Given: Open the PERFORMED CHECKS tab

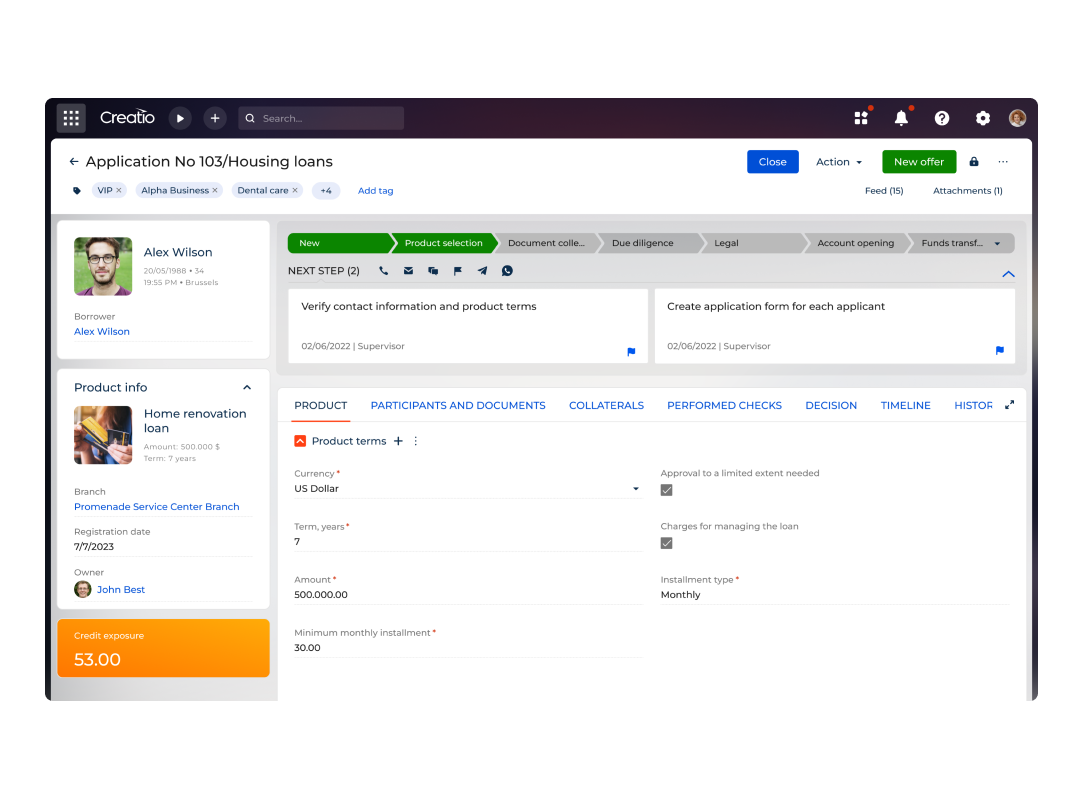Looking at the screenshot, I should (724, 405).
